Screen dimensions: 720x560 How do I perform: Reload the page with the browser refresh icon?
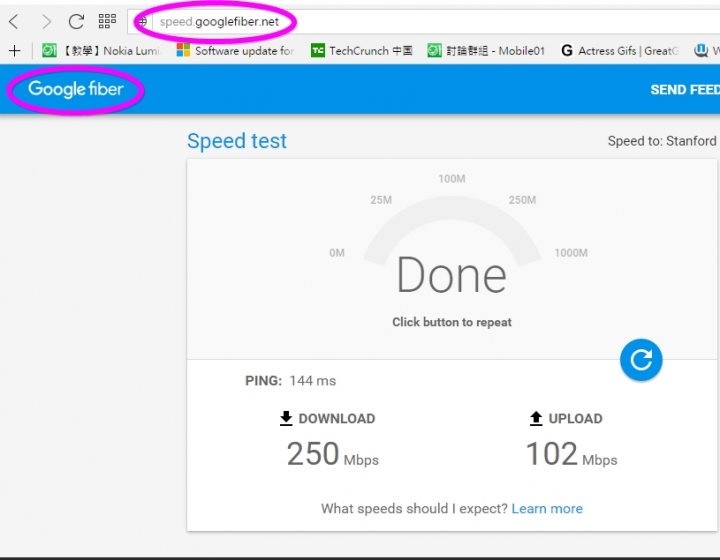76,21
